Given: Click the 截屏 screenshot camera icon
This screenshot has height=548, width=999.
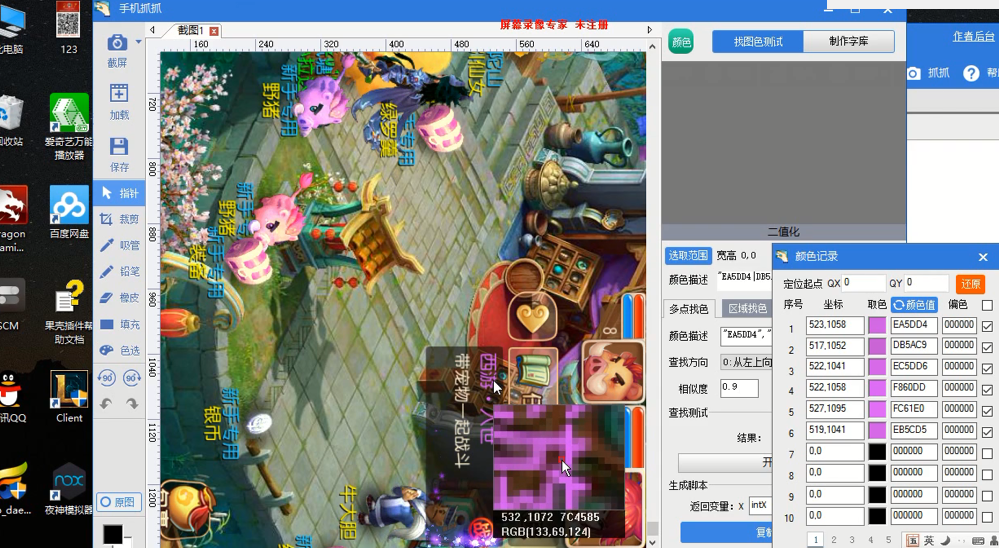Looking at the screenshot, I should click(x=116, y=43).
